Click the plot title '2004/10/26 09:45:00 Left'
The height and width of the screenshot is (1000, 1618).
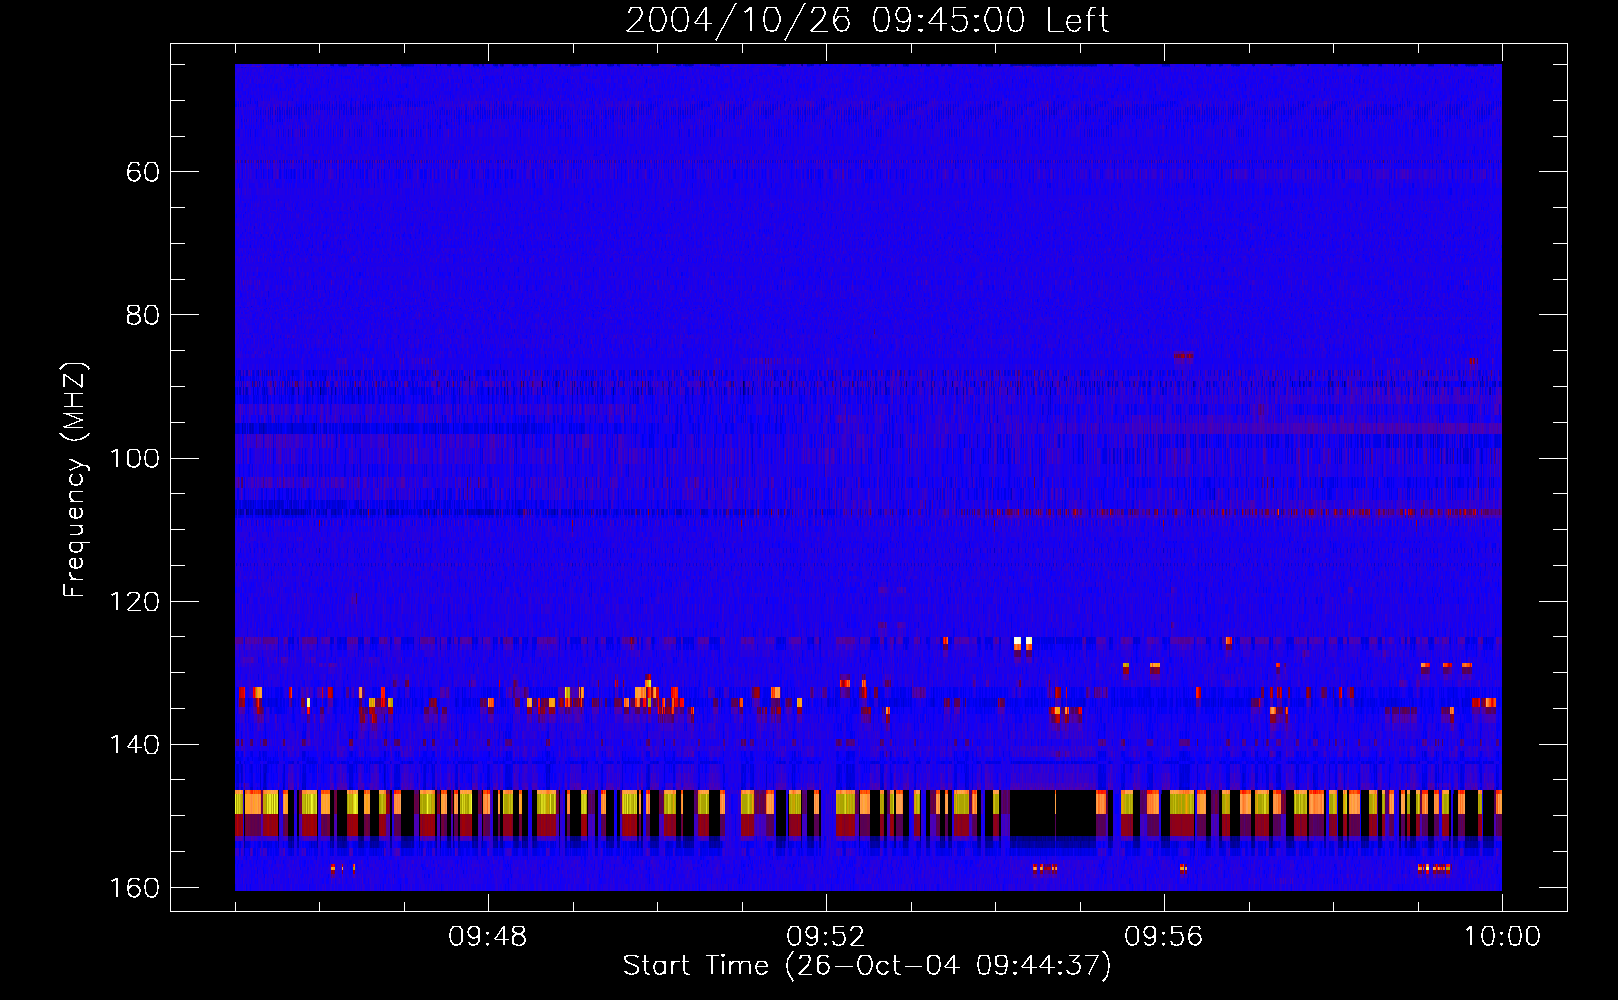point(867,20)
